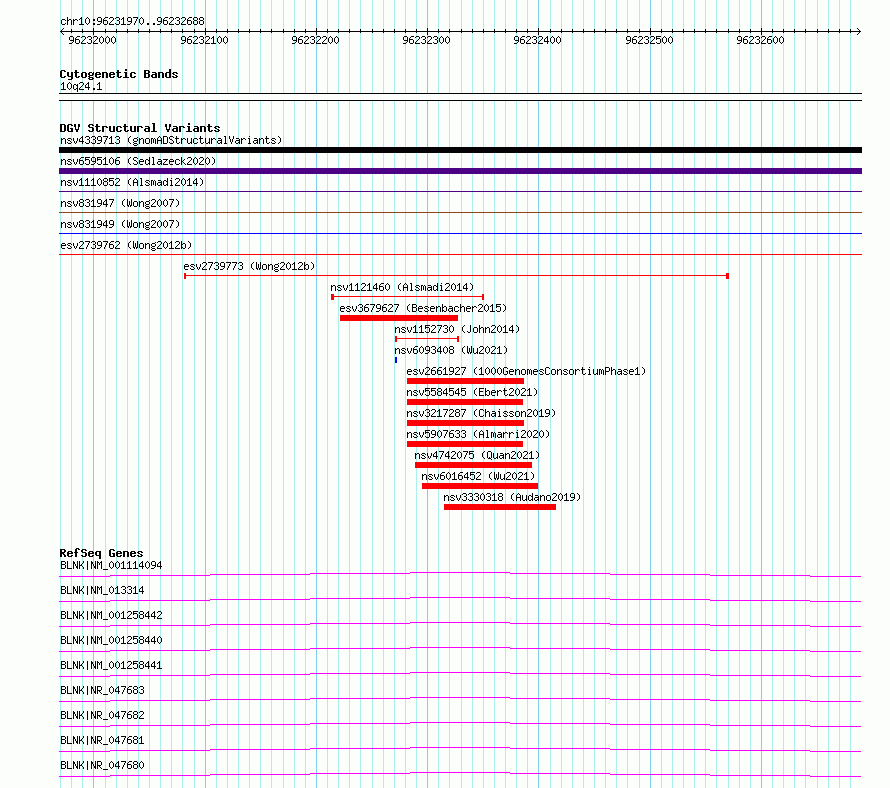Click the red nsv3330318 variant bar
Viewport: 890px width, 788px height.
[500, 507]
